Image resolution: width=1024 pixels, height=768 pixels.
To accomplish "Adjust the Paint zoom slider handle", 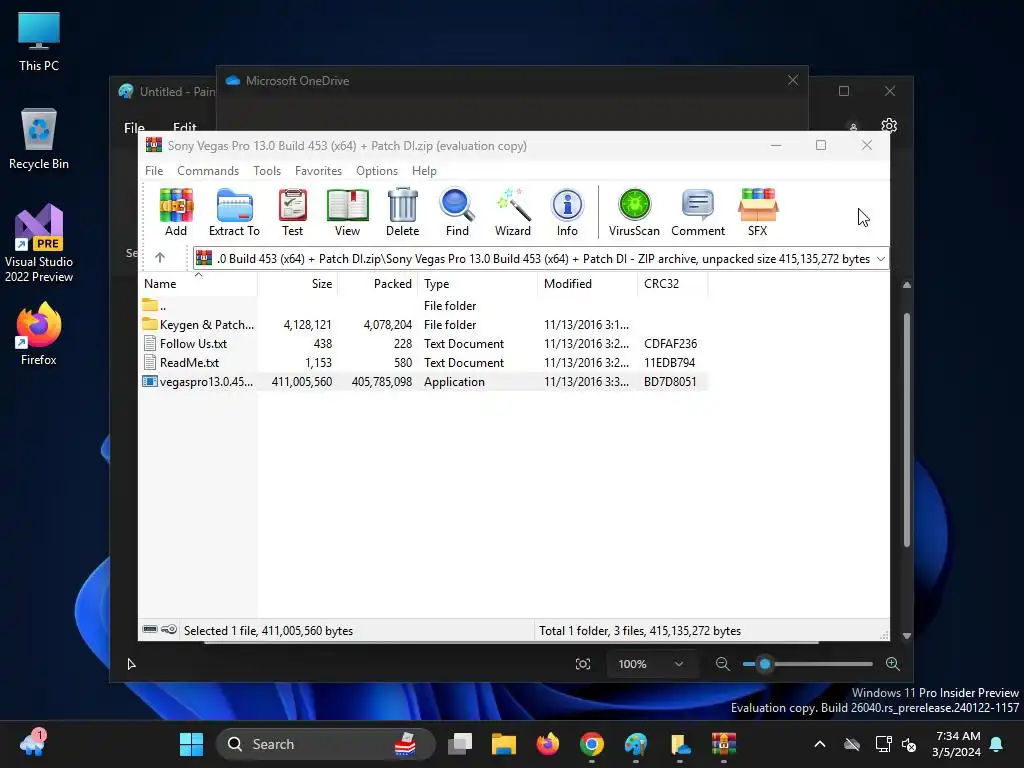I will 765,664.
